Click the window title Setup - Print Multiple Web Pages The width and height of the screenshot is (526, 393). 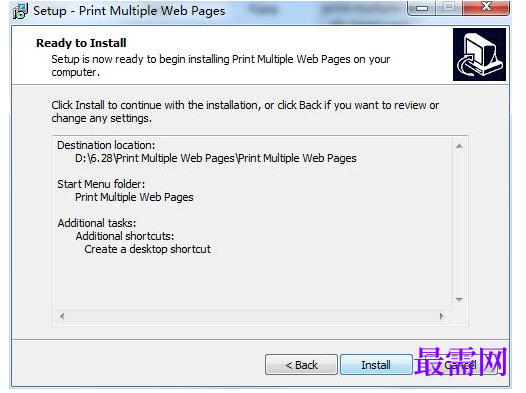pyautogui.click(x=129, y=11)
